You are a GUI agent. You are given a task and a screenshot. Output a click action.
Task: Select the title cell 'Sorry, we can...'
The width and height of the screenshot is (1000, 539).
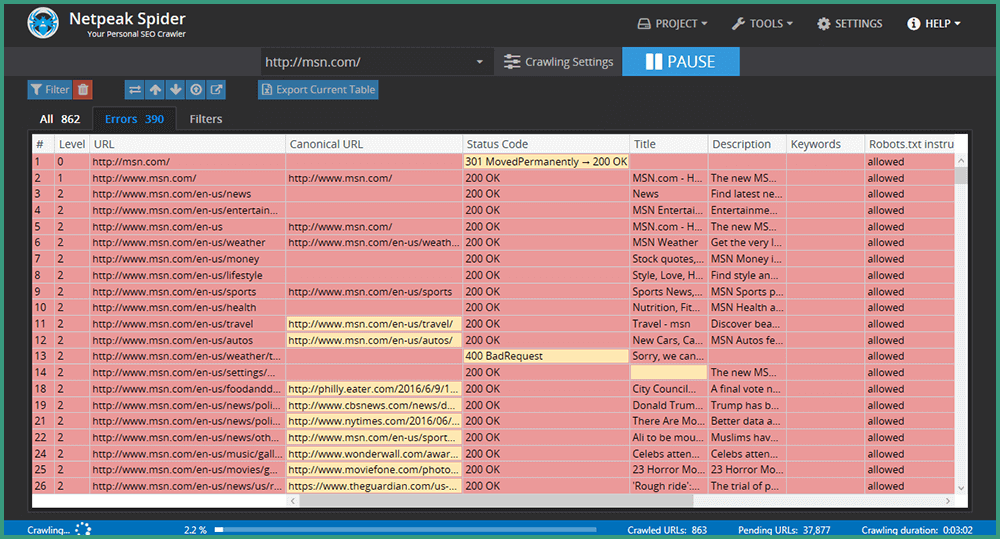click(x=668, y=356)
